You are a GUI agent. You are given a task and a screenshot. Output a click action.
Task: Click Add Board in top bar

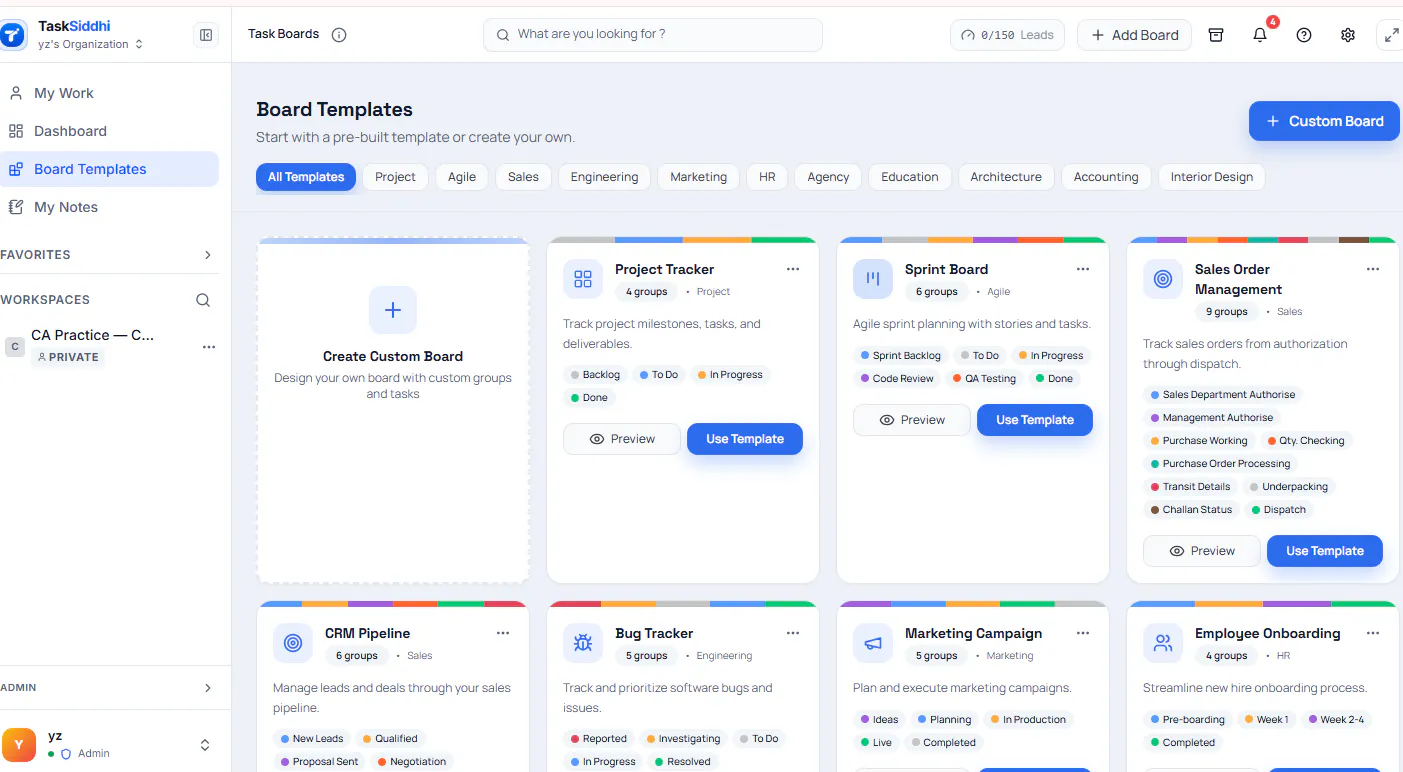pos(1134,35)
